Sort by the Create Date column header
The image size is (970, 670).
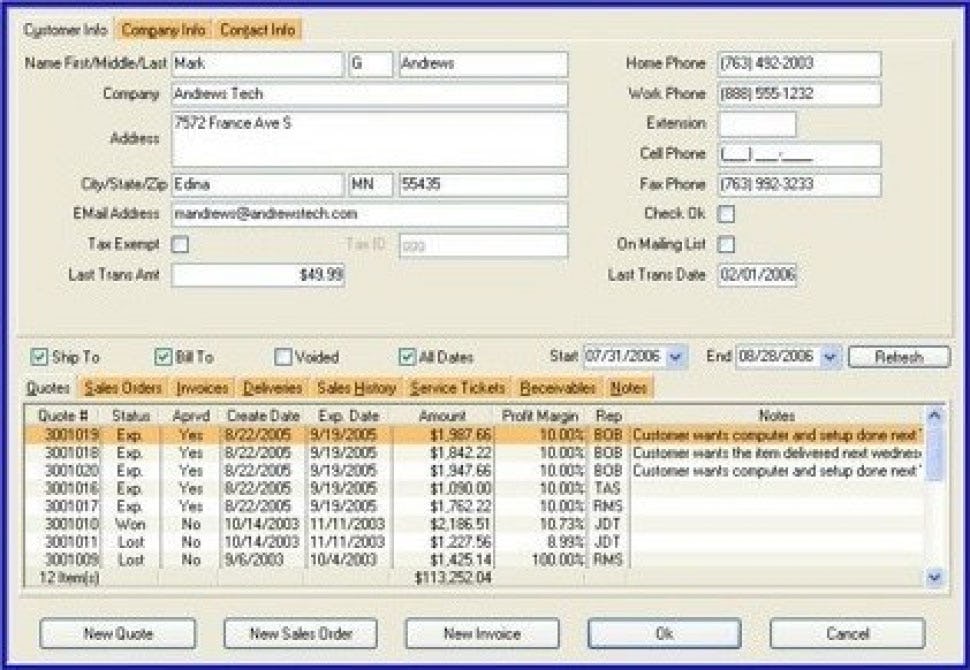(263, 416)
